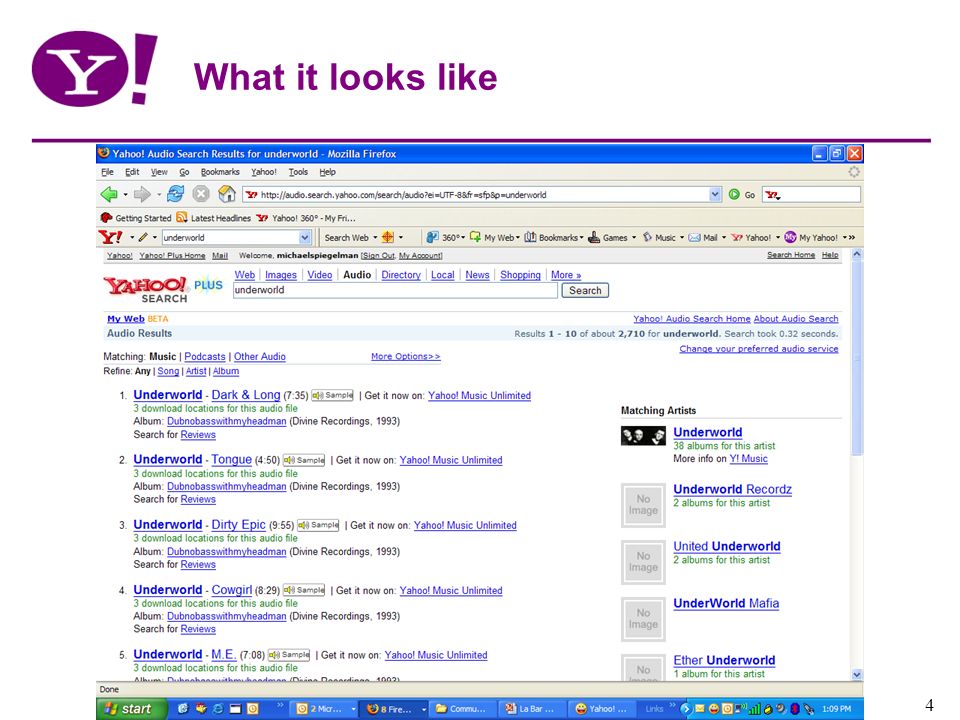The width and height of the screenshot is (960, 720).
Task: Click the My Web toolbar icon
Action: tap(475, 237)
